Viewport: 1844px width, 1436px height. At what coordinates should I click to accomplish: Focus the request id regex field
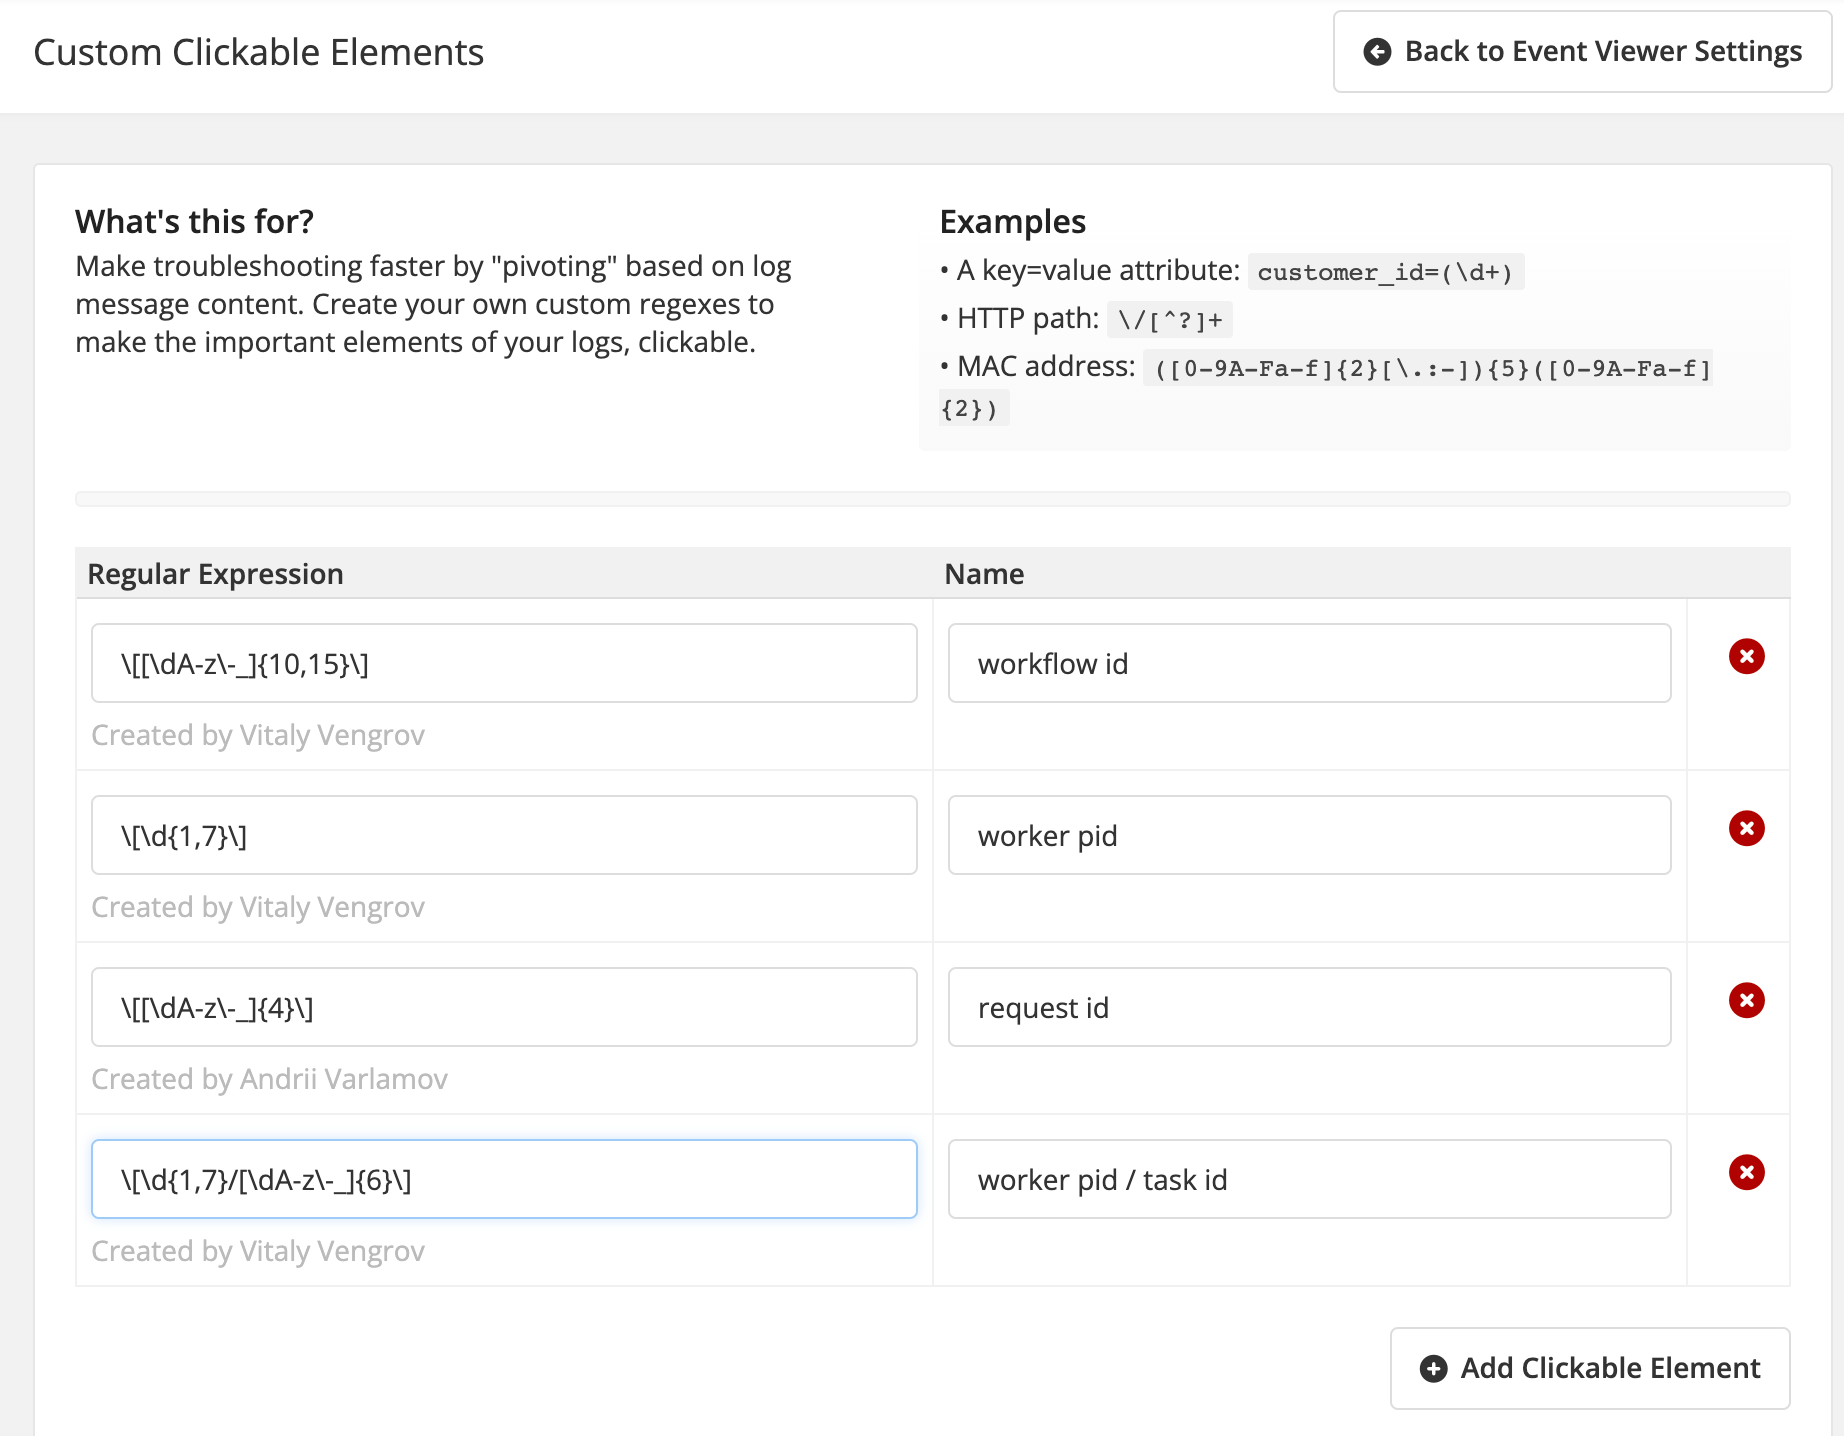coord(504,1008)
